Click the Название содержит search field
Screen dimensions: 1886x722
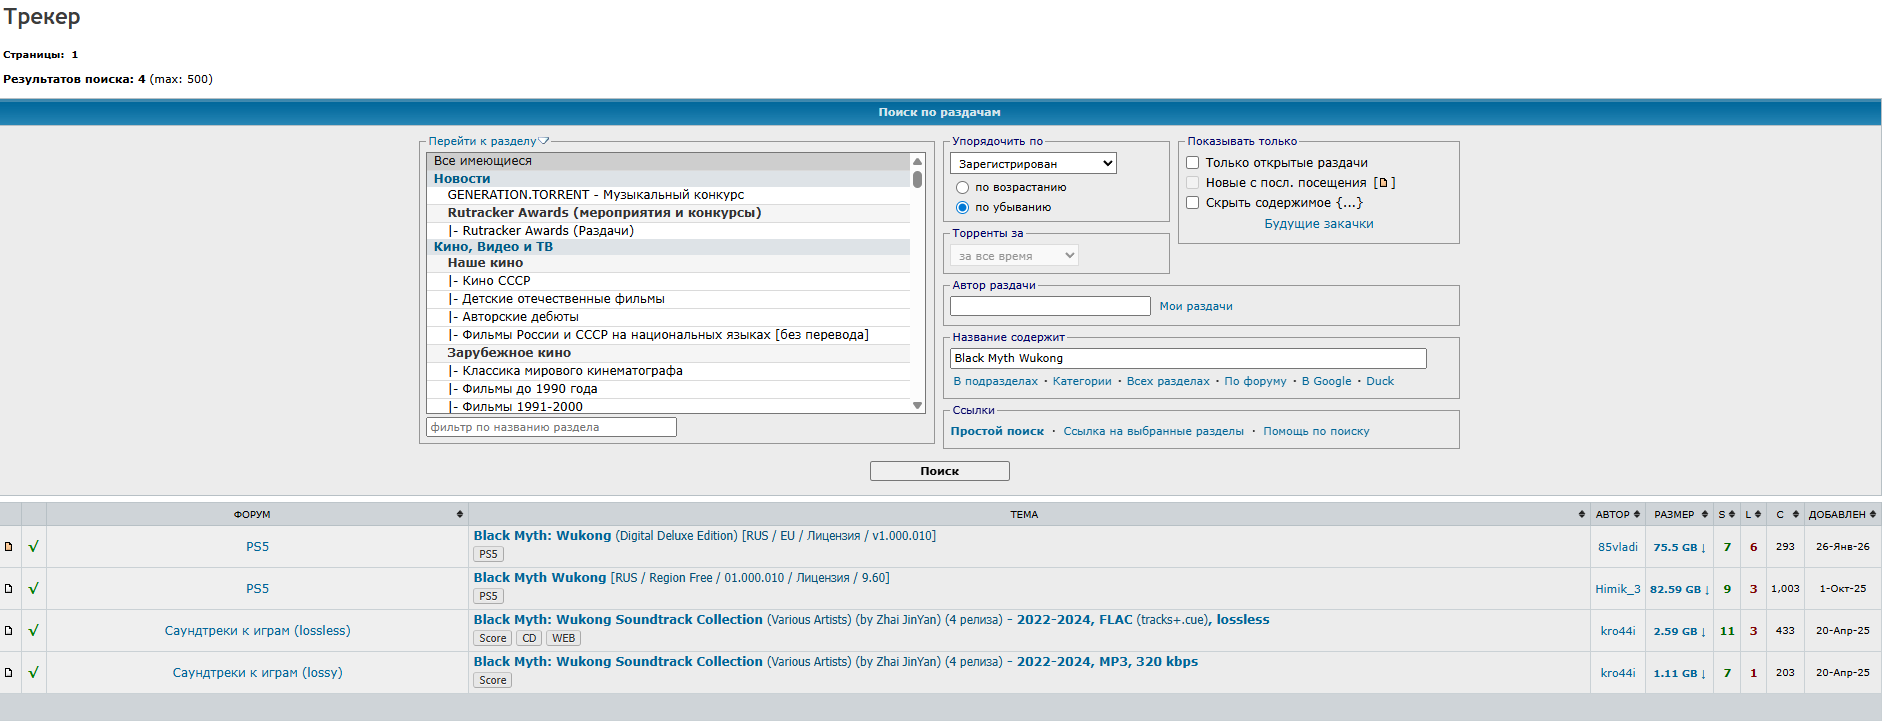point(1188,358)
